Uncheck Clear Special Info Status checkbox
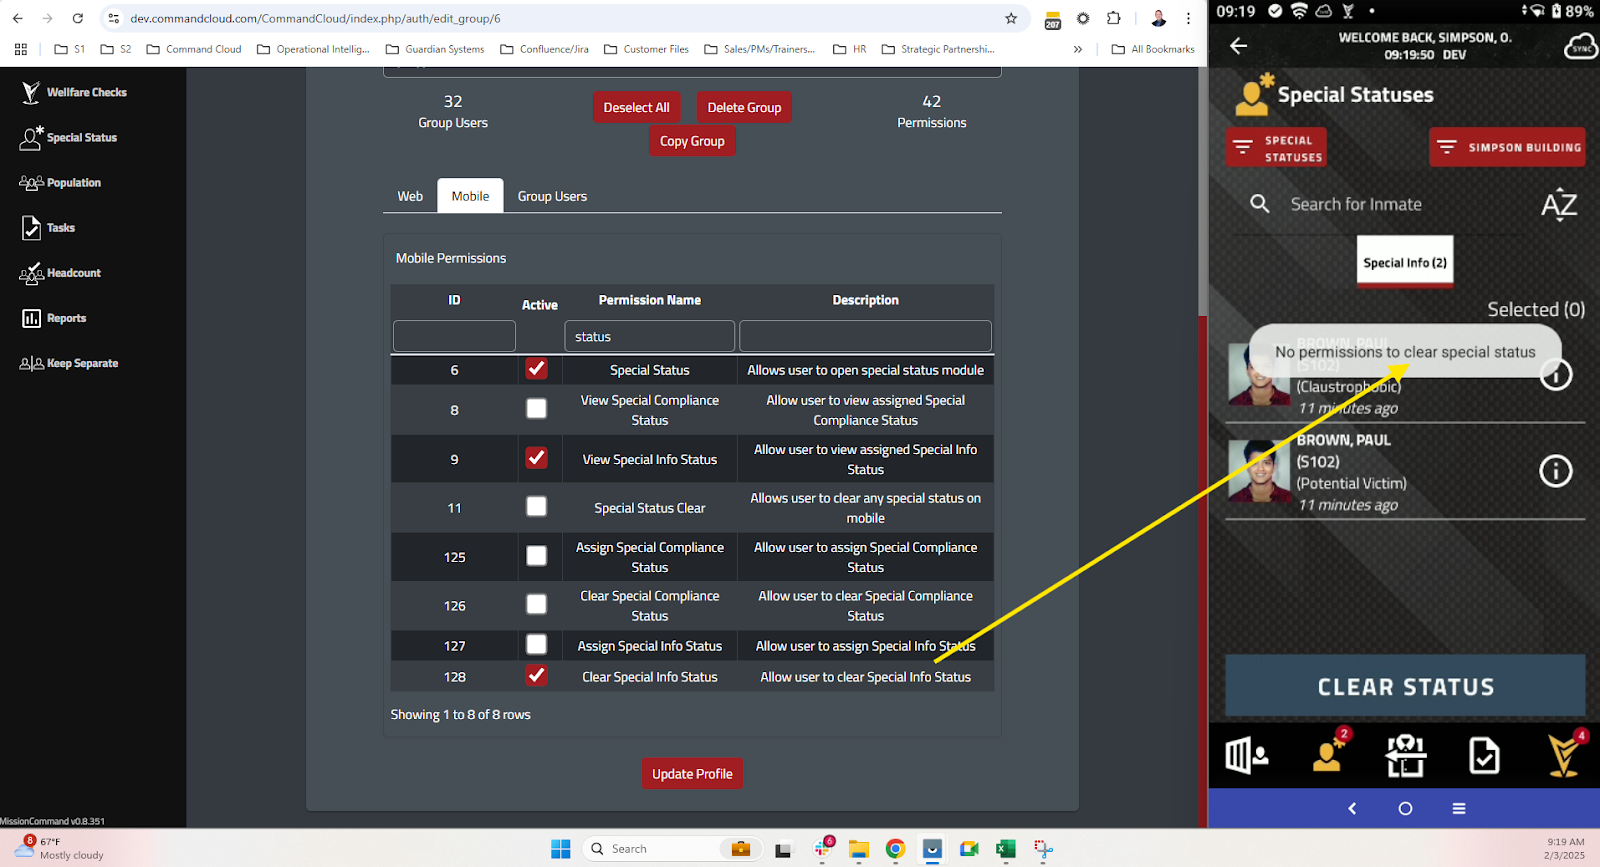Viewport: 1600px width, 867px height. click(x=537, y=676)
